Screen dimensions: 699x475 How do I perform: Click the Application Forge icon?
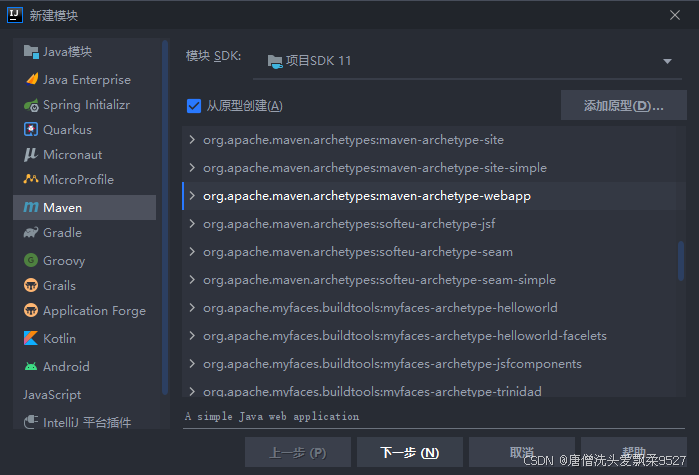[31, 310]
